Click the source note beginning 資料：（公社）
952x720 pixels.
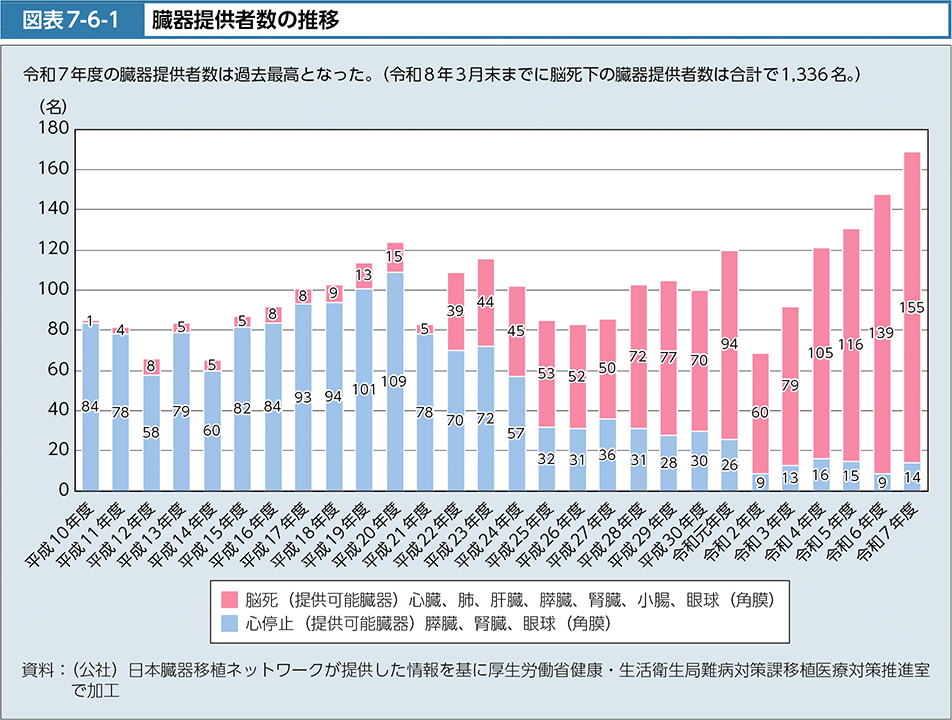click(475, 680)
